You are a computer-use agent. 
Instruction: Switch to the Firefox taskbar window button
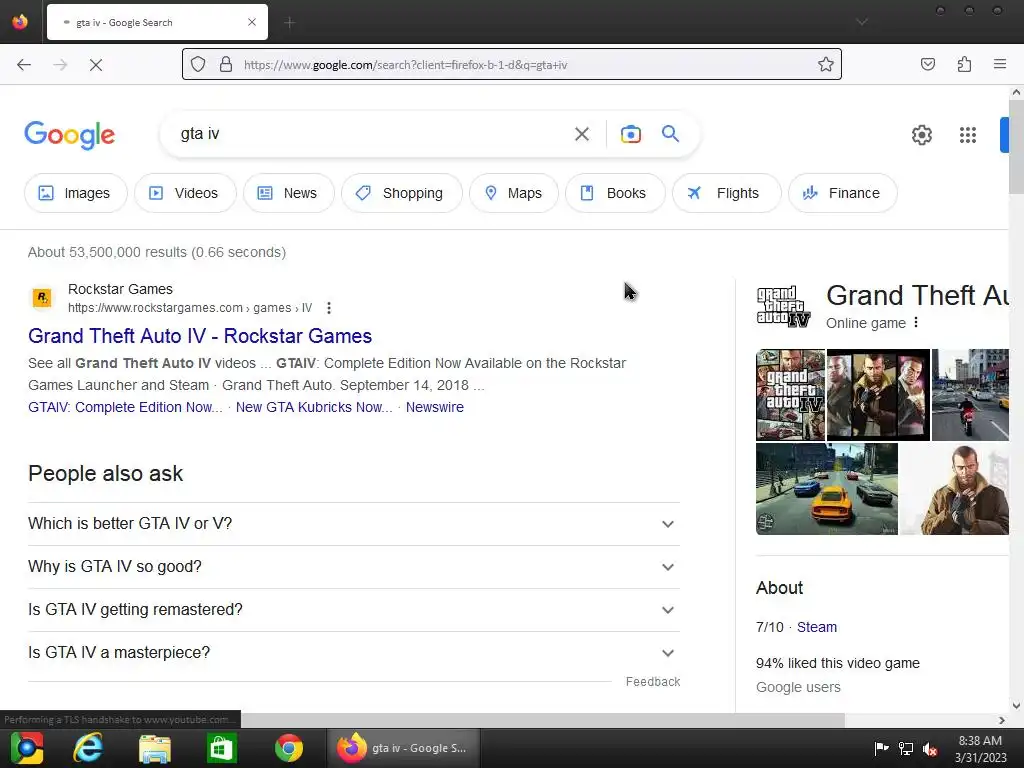(403, 748)
